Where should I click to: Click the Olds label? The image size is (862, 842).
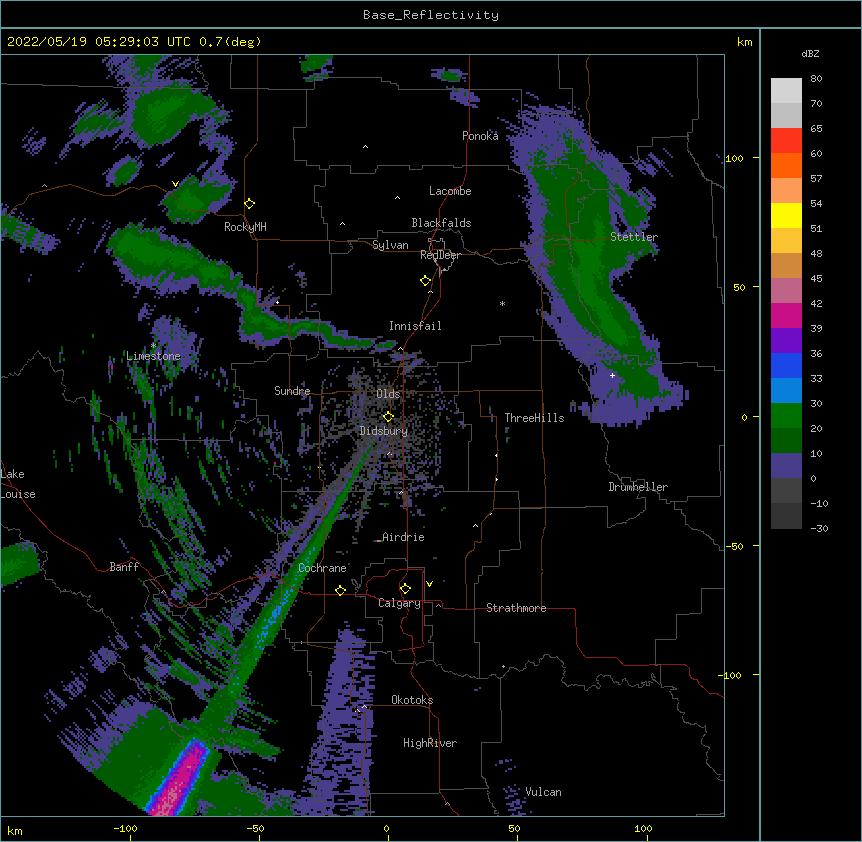click(388, 394)
